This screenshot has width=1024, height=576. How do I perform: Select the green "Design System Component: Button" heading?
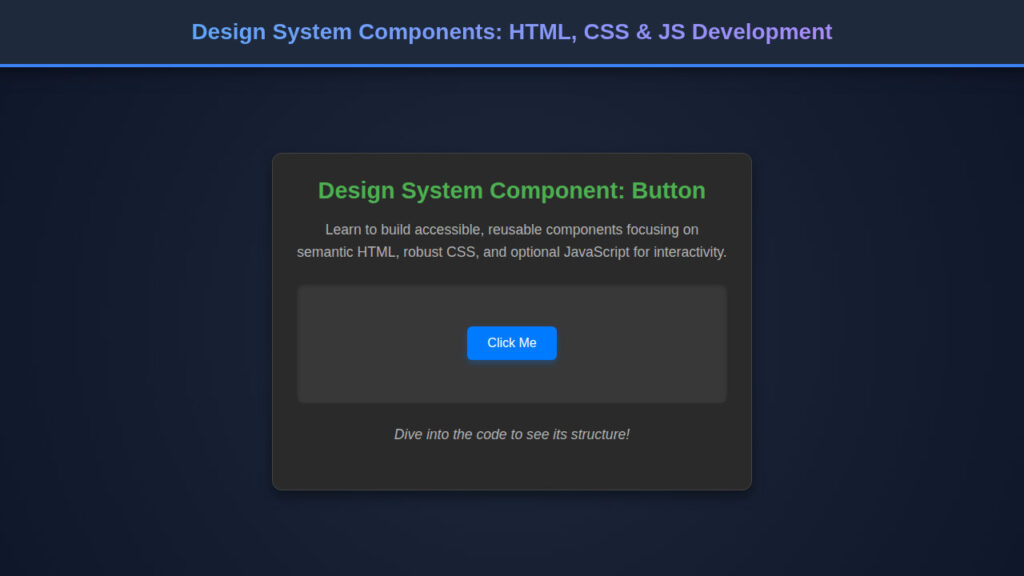click(x=511, y=190)
